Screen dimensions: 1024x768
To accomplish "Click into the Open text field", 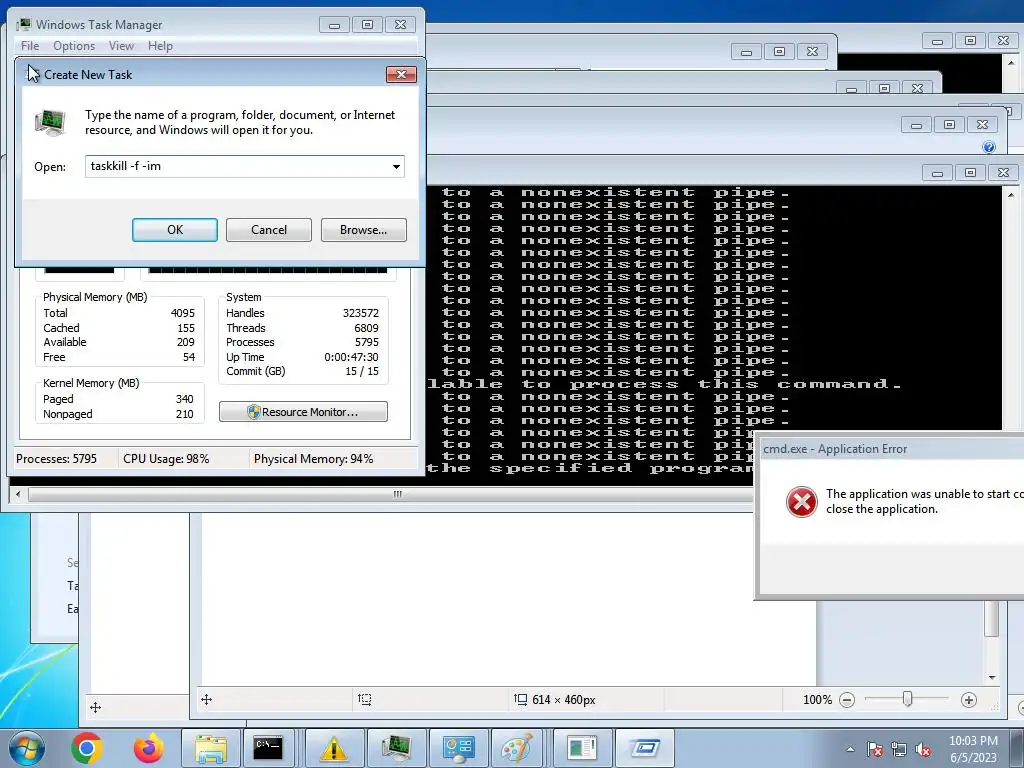I will (238, 166).
